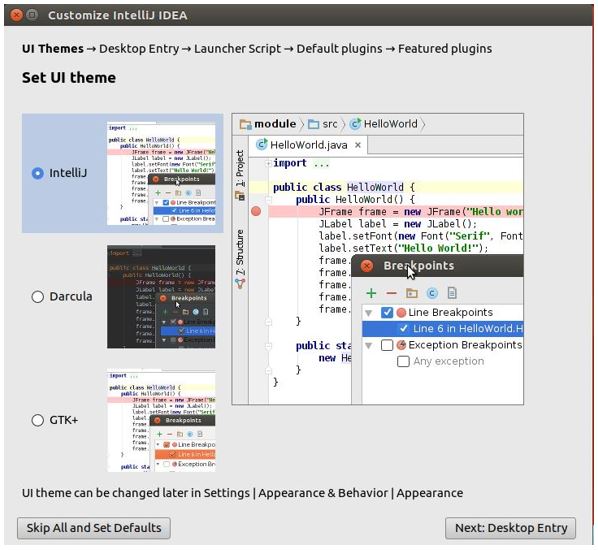Click the red breakpoint in the gutter

(256, 211)
